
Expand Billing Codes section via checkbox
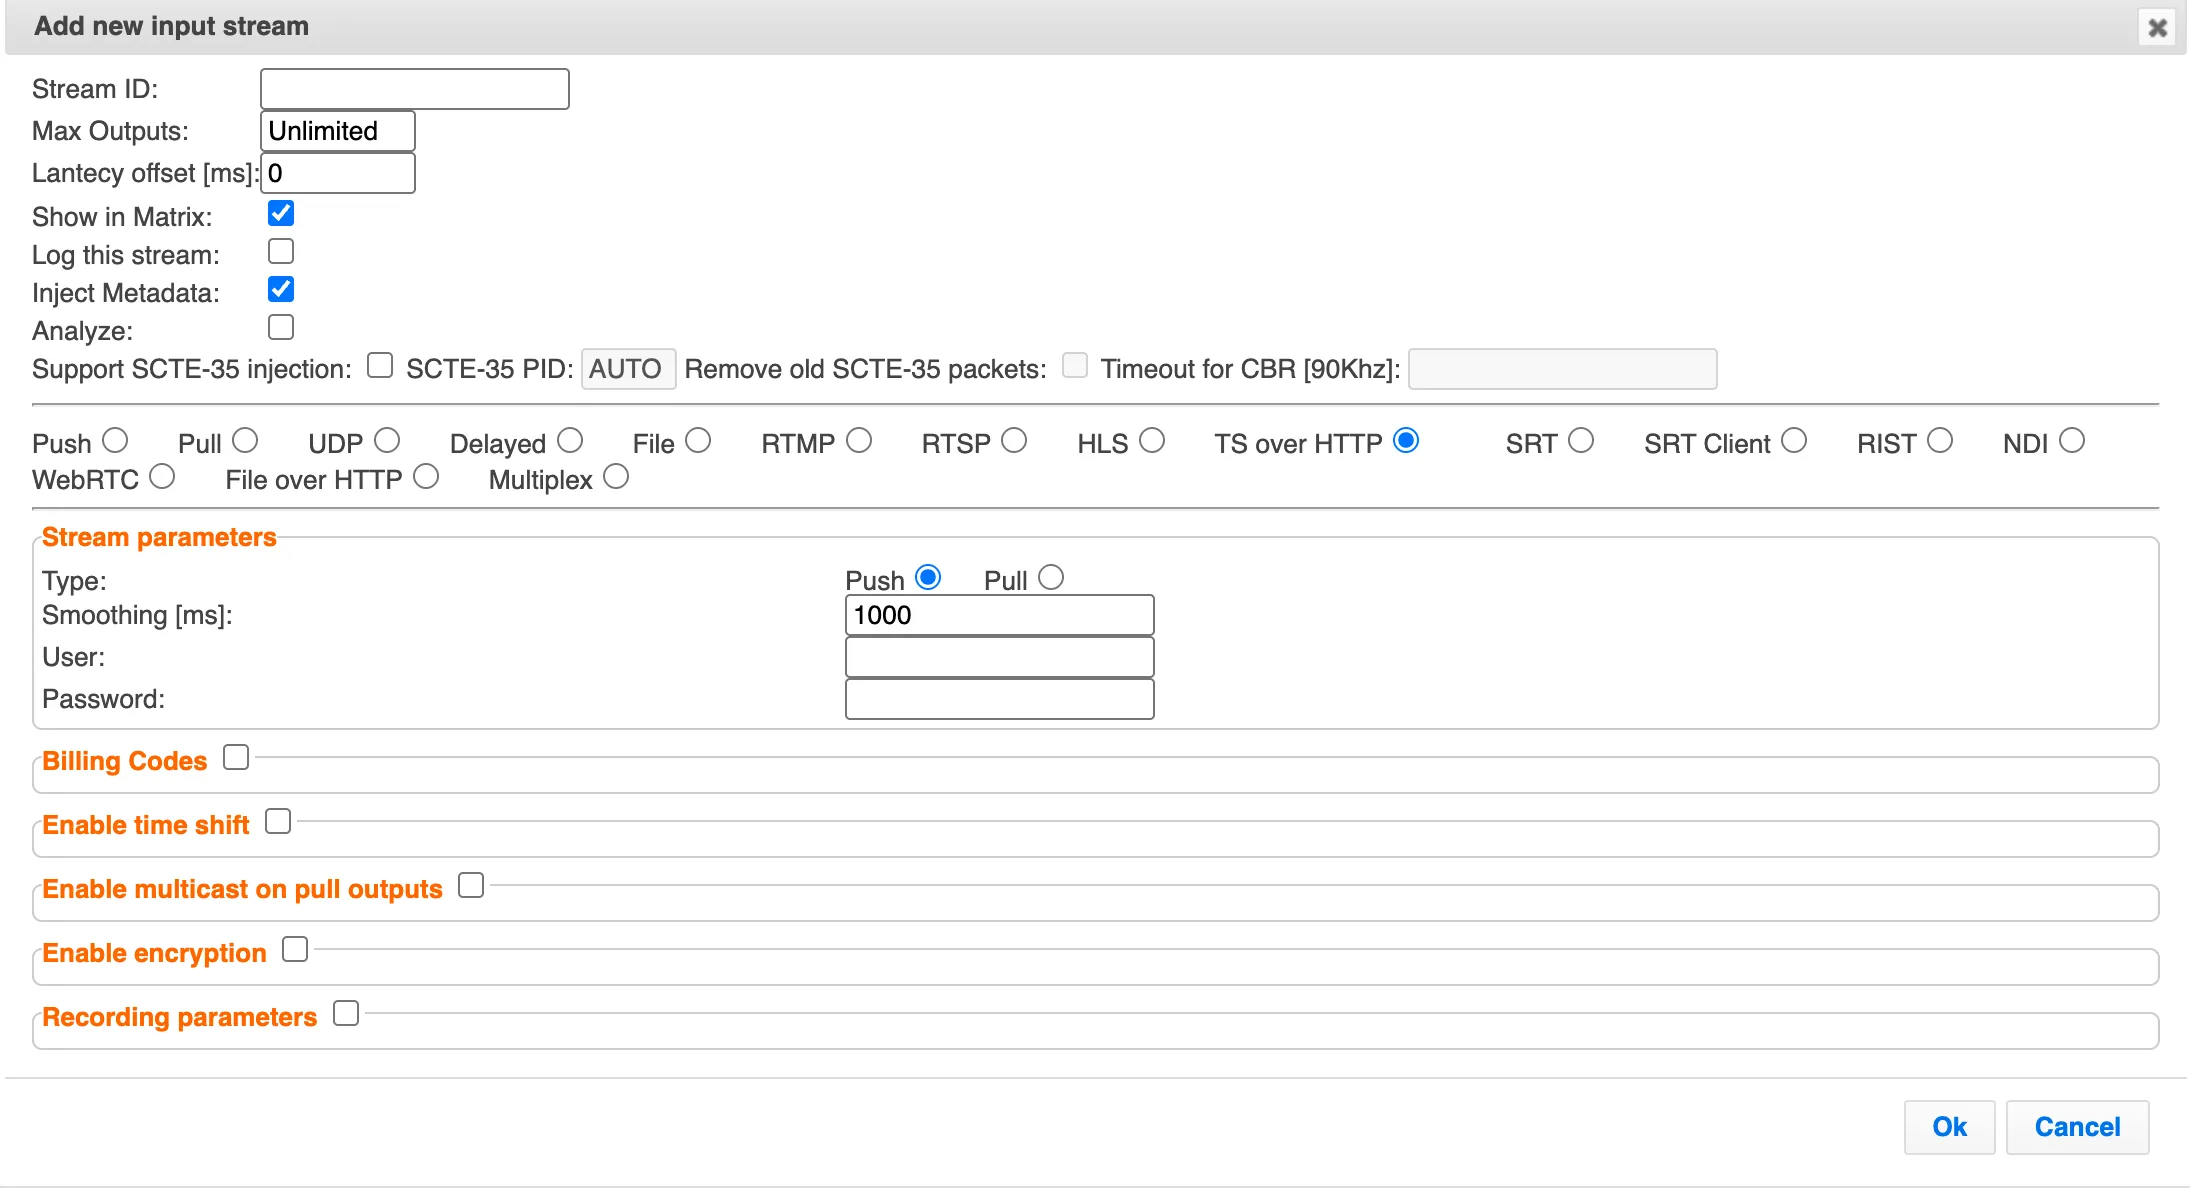point(236,757)
